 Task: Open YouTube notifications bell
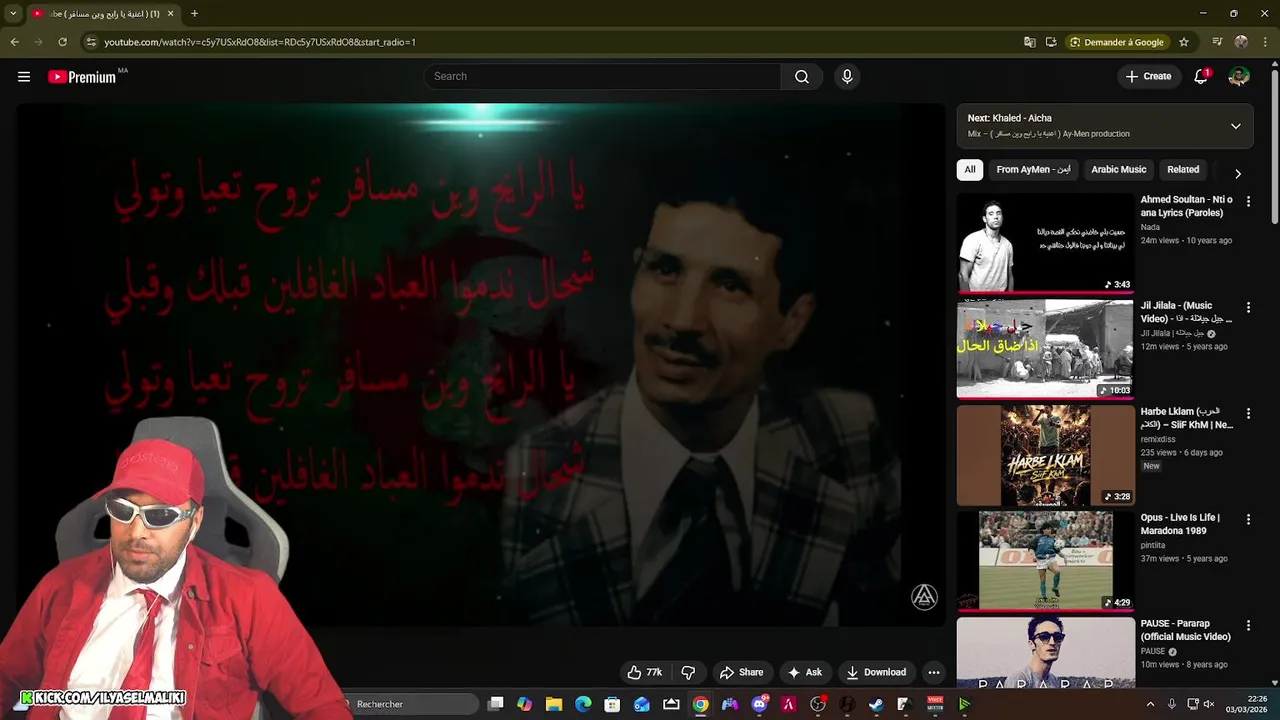(1201, 77)
